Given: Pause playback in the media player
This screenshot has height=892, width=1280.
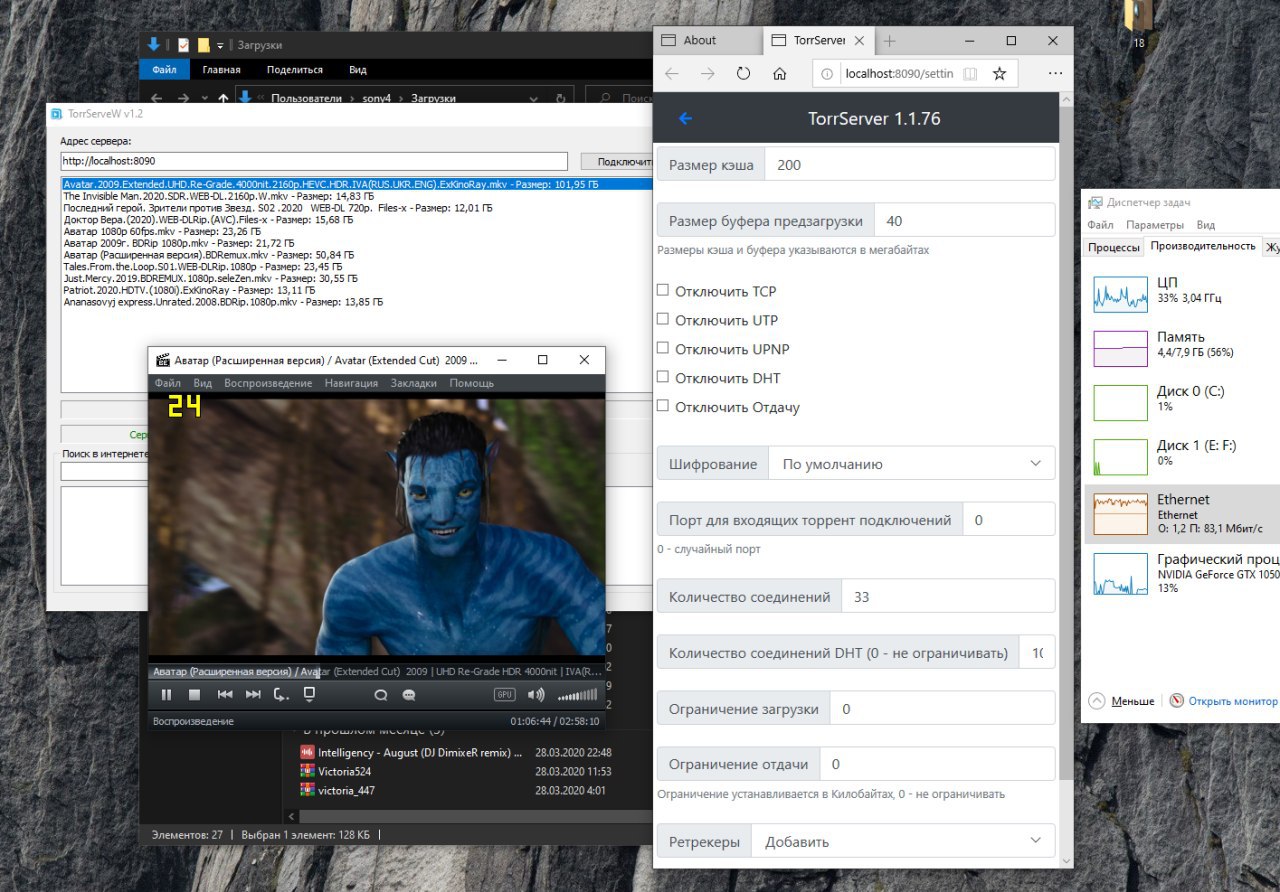Looking at the screenshot, I should tap(166, 695).
